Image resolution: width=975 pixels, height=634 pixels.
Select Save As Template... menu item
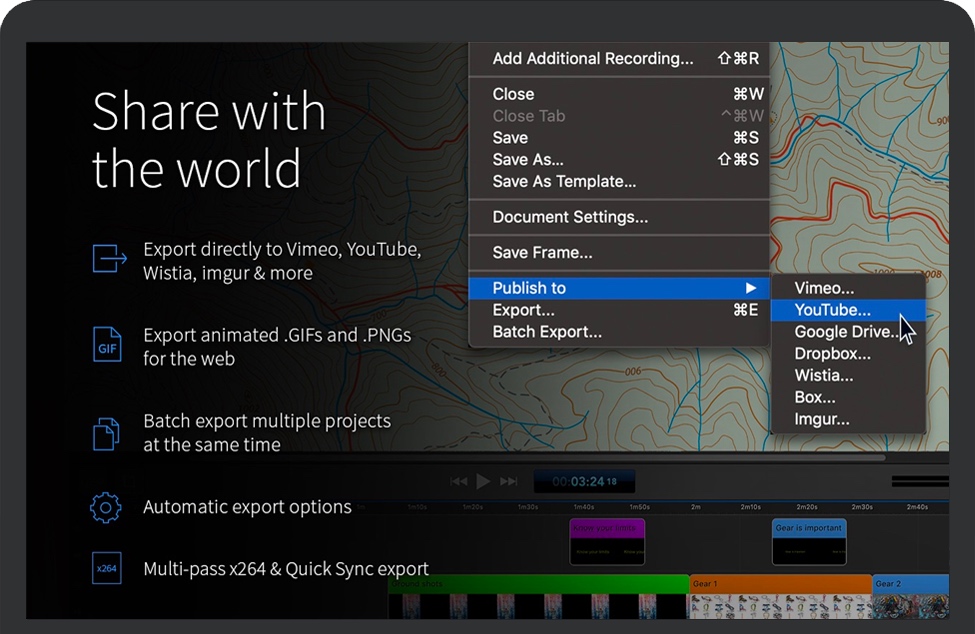click(x=564, y=182)
